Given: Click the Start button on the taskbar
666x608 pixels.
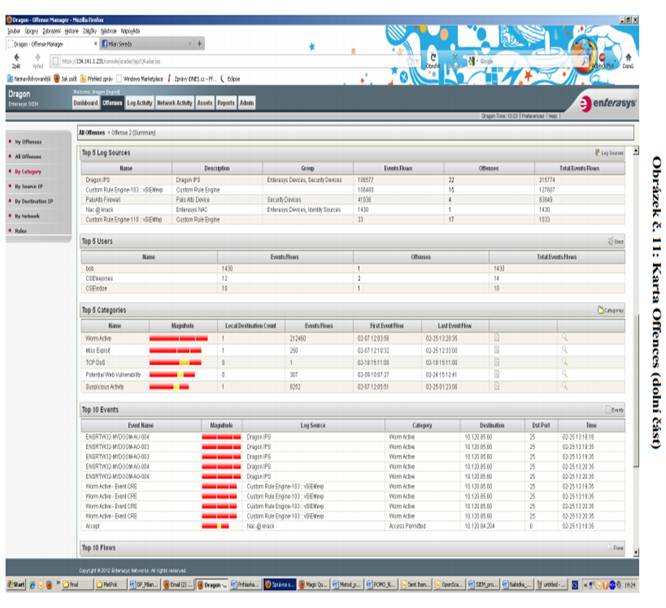Looking at the screenshot, I should tap(16, 585).
